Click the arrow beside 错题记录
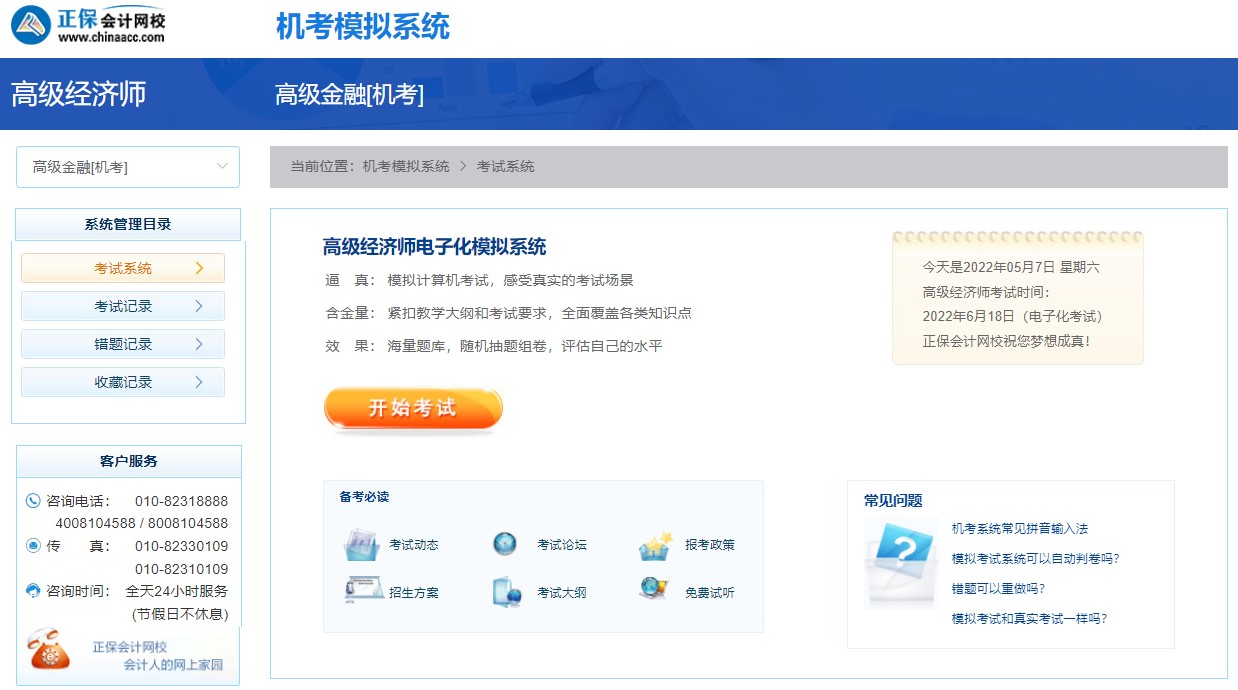1238x690 pixels. pos(199,344)
